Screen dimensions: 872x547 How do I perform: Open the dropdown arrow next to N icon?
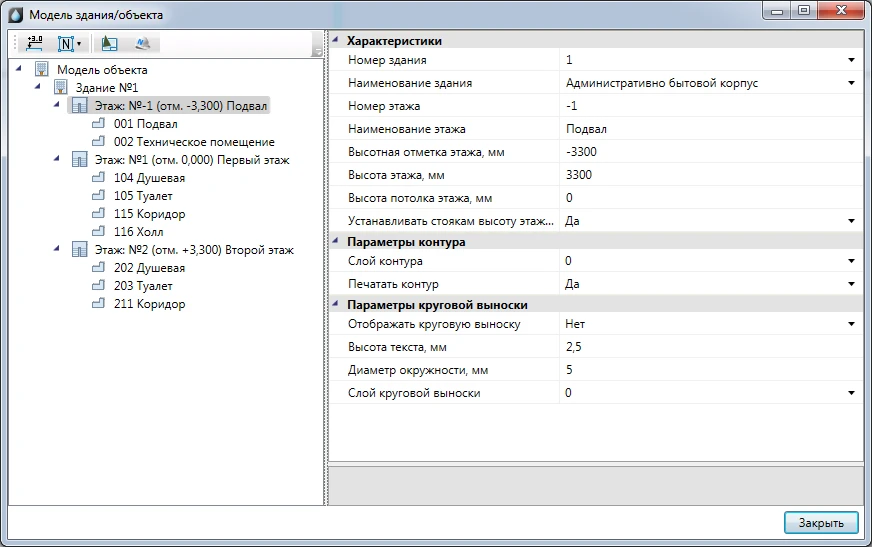(79, 44)
